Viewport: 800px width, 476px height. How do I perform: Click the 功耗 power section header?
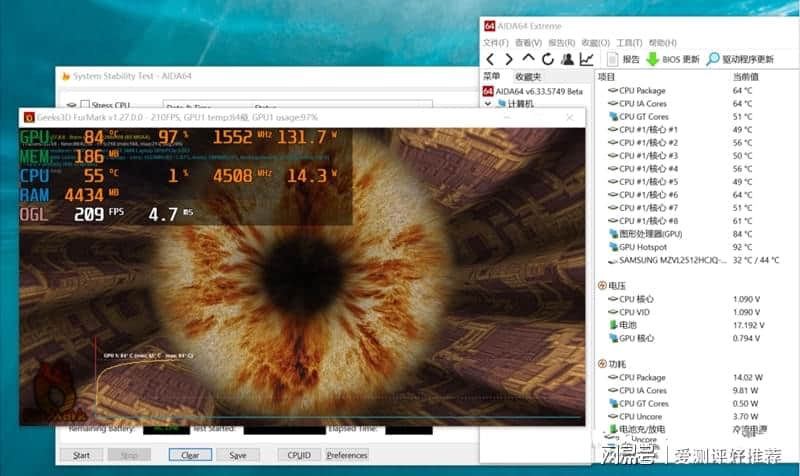[x=612, y=364]
